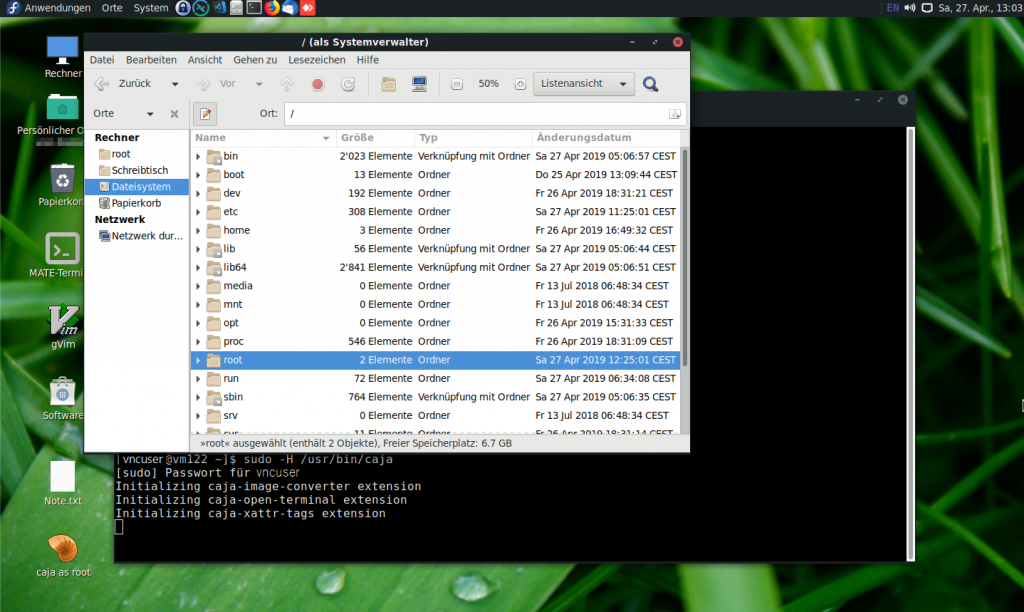Reload the folder view

(x=347, y=84)
